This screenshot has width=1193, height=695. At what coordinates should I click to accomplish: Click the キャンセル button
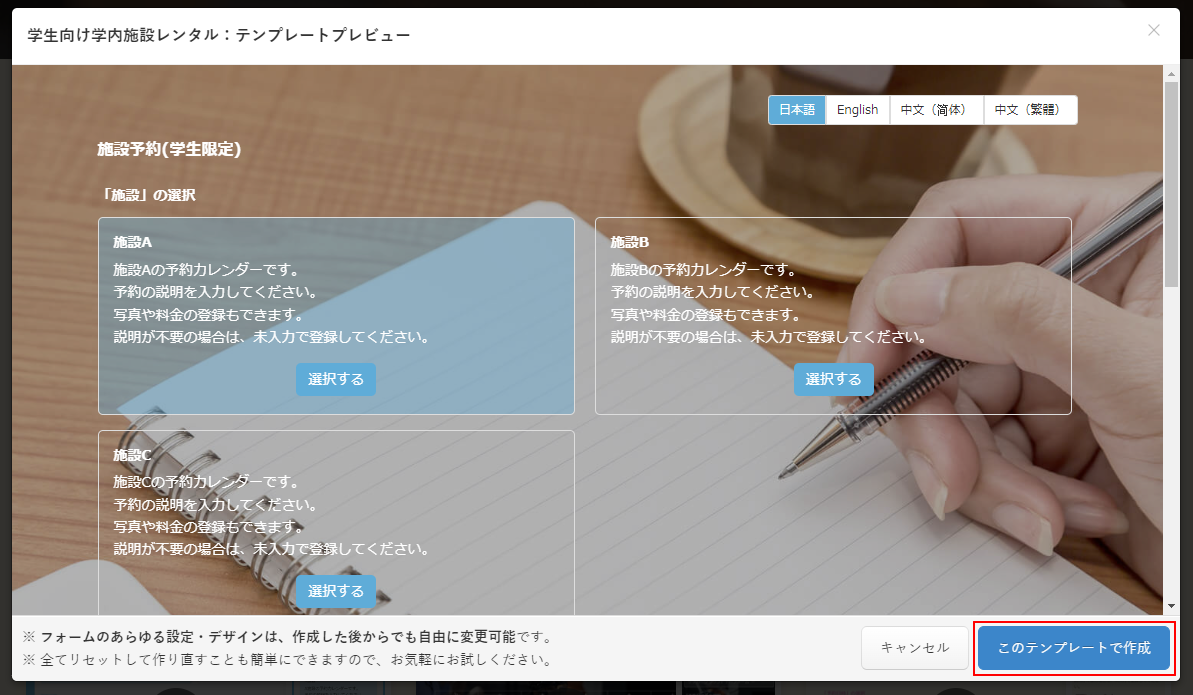(914, 648)
